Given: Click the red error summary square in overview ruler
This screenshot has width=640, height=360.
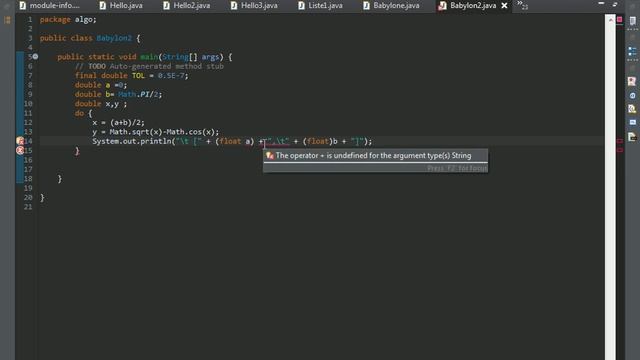Looking at the screenshot, I should (x=620, y=19).
